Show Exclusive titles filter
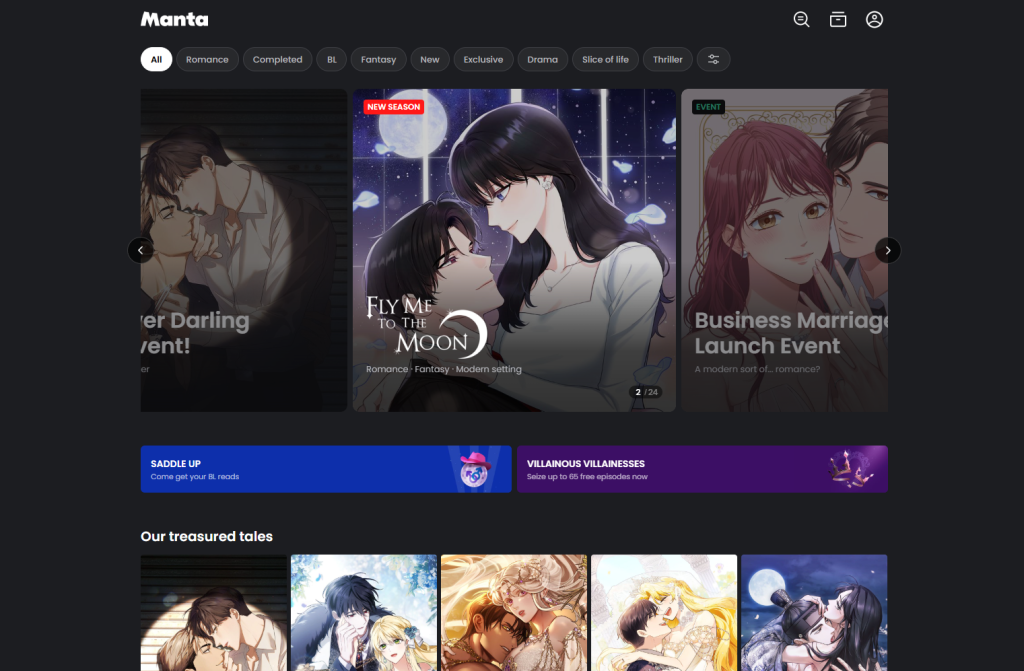 tap(483, 60)
